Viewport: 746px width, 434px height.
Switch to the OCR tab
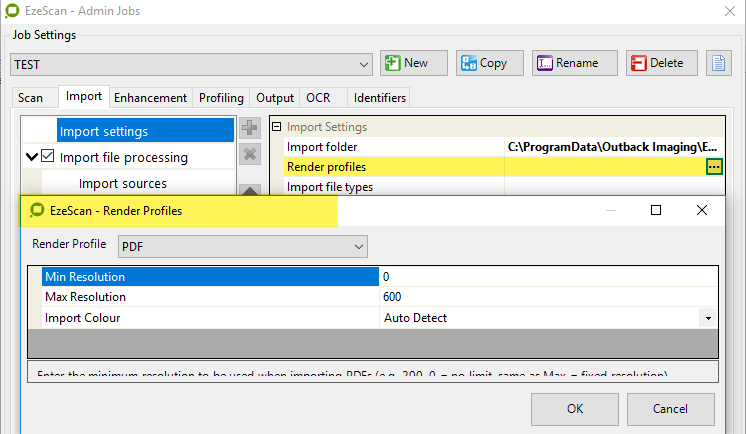pos(318,98)
